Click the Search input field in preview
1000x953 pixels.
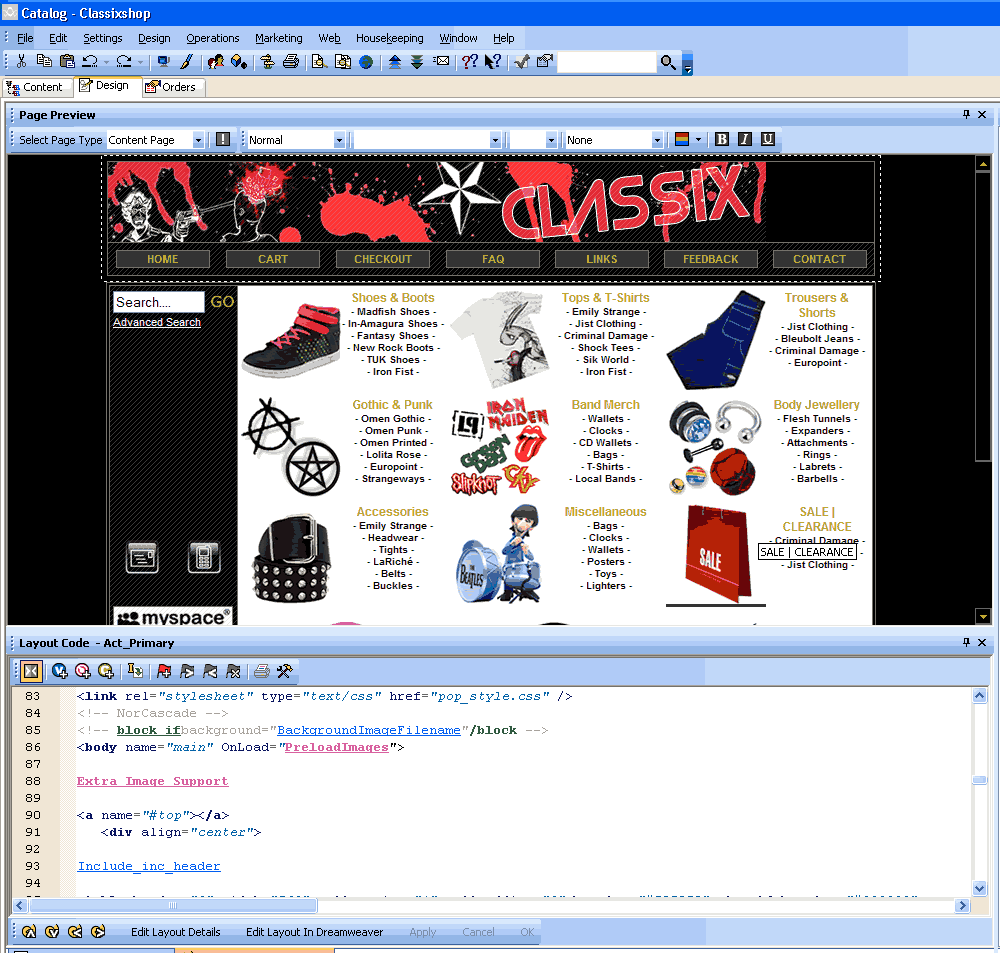click(158, 302)
